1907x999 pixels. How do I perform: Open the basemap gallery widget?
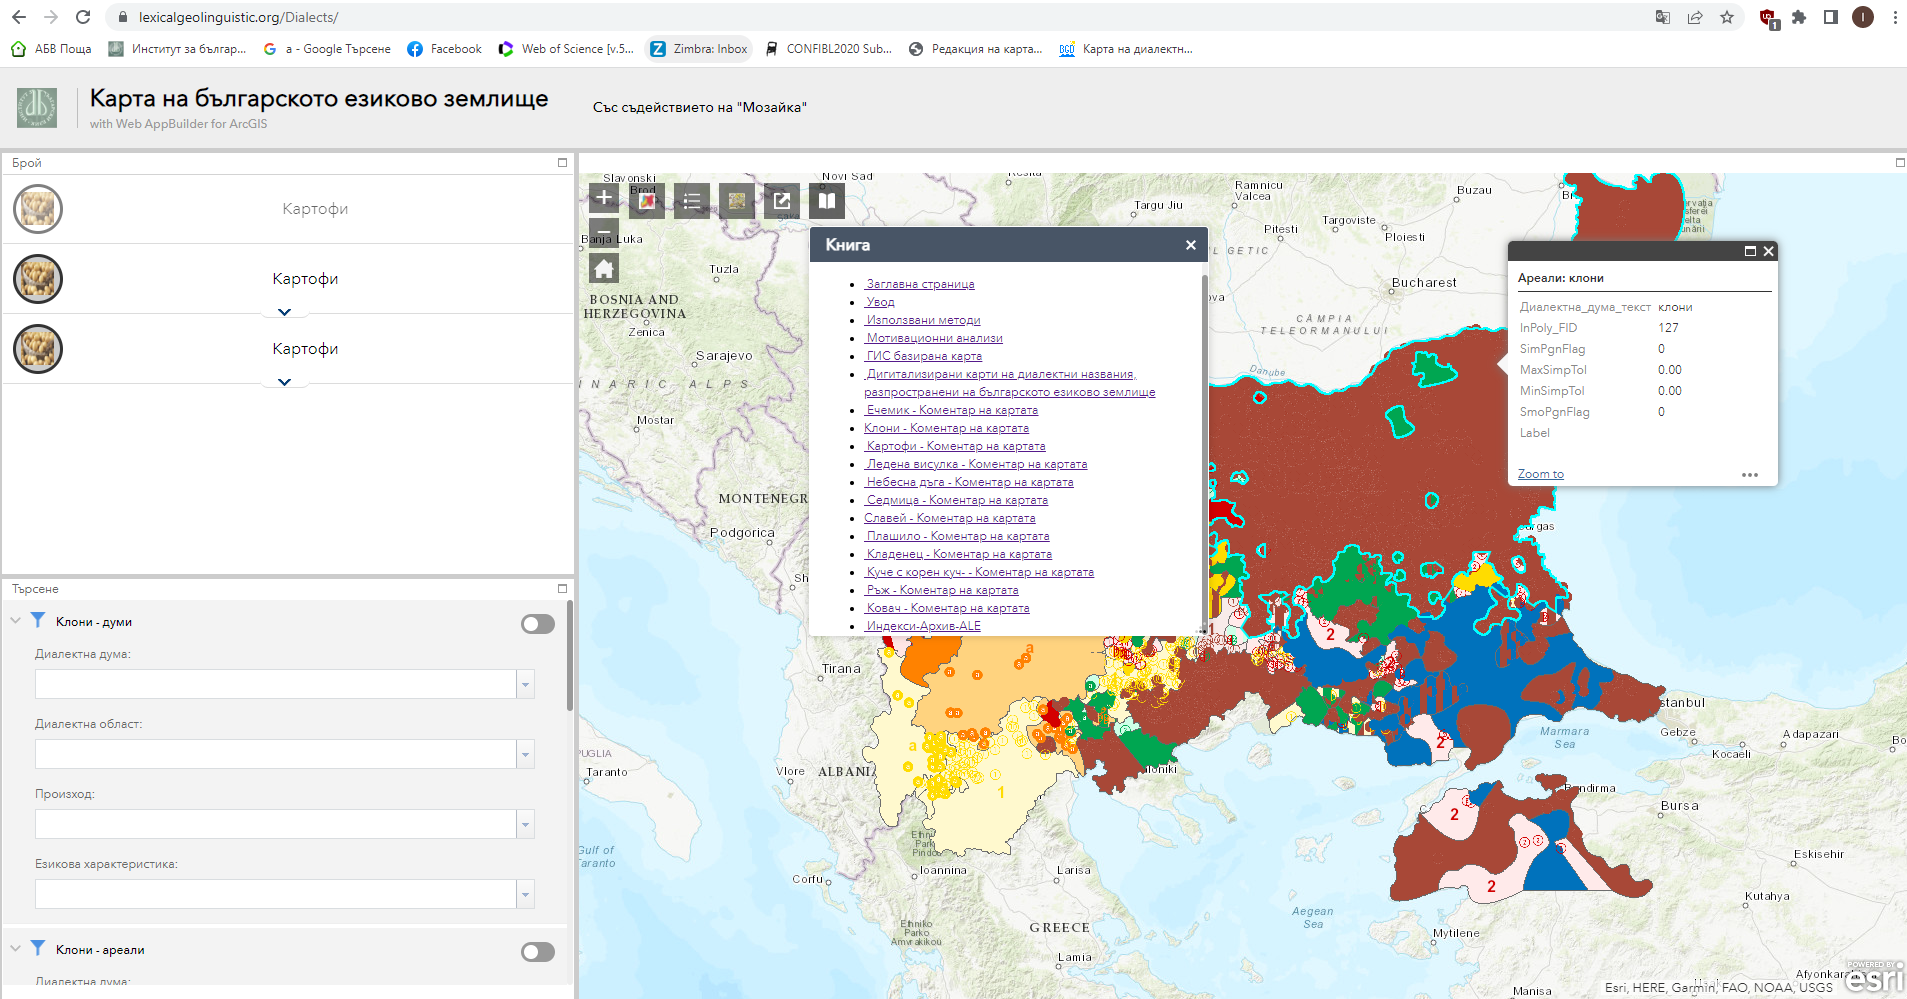(x=737, y=201)
